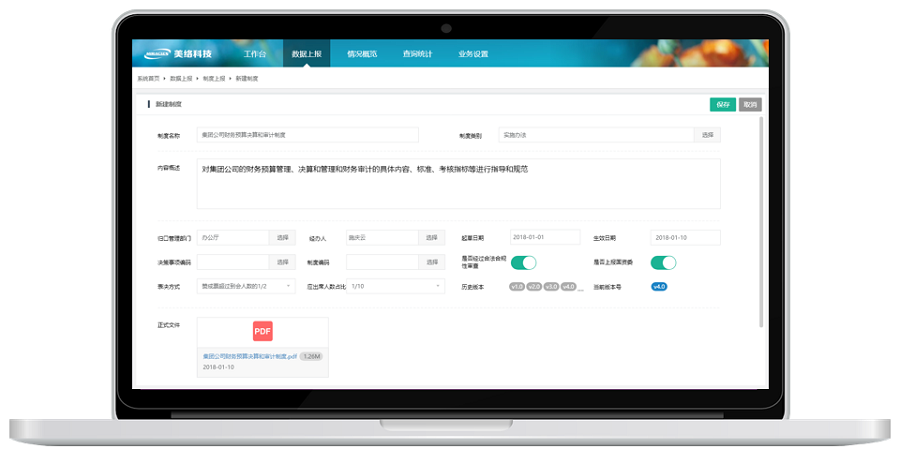Click 选择 next to 制度类别 field
The width and height of the screenshot is (900, 464).
[x=708, y=134]
